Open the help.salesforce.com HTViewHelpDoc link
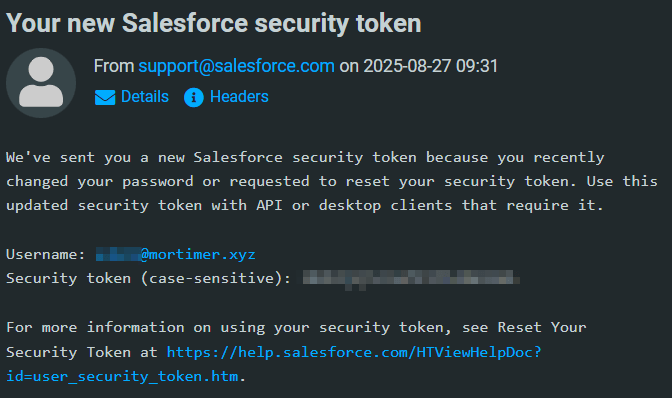The height and width of the screenshot is (398, 672). point(354,352)
